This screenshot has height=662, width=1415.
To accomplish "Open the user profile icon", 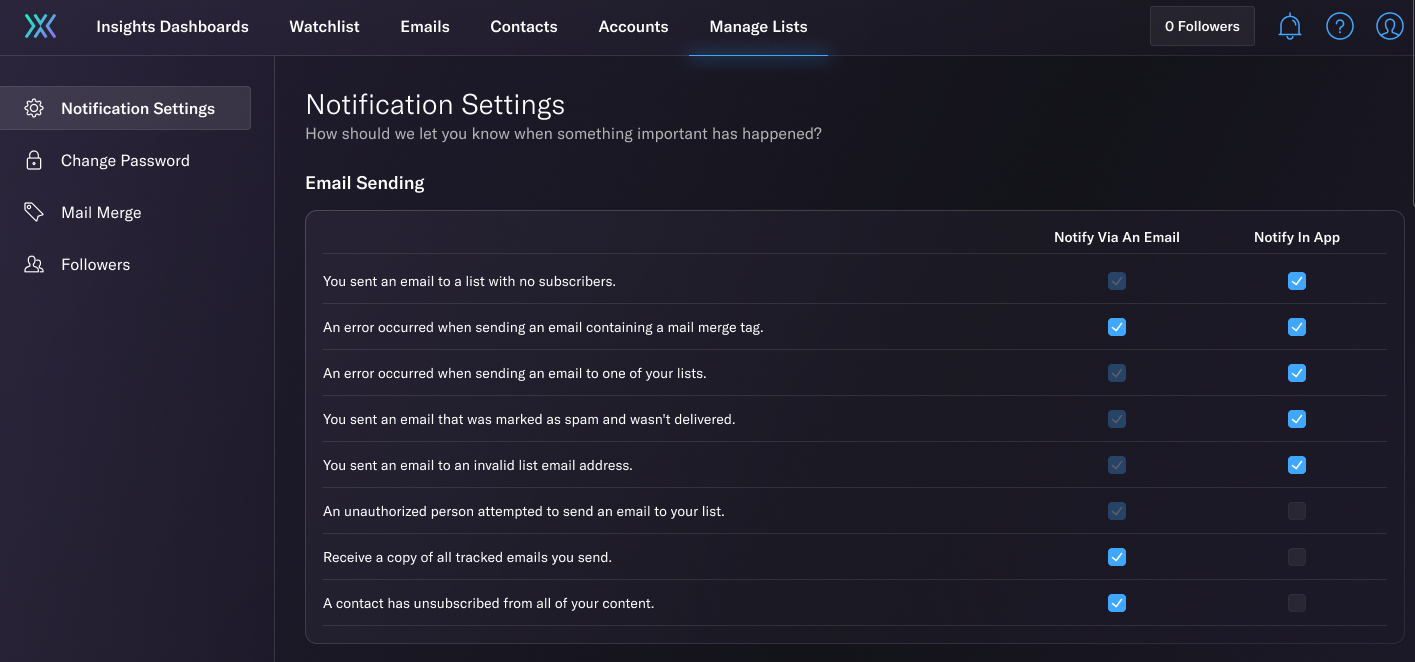I will [x=1390, y=27].
